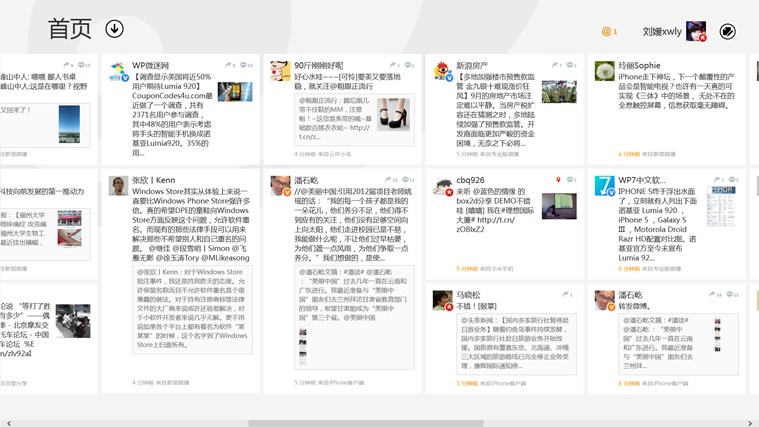
Task: Click the compose new post icon
Action: pyautogui.click(x=727, y=31)
